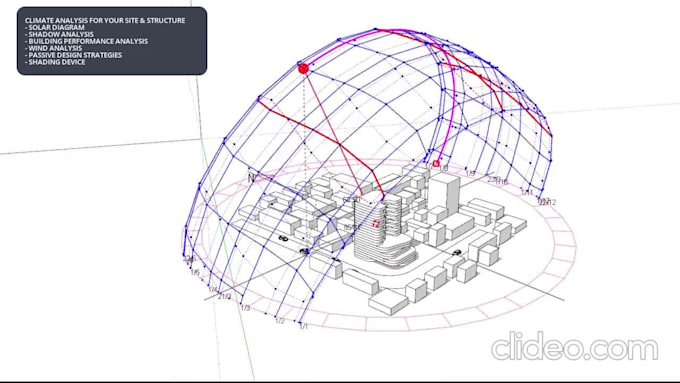Click the '1/11' date label

click(x=526, y=193)
